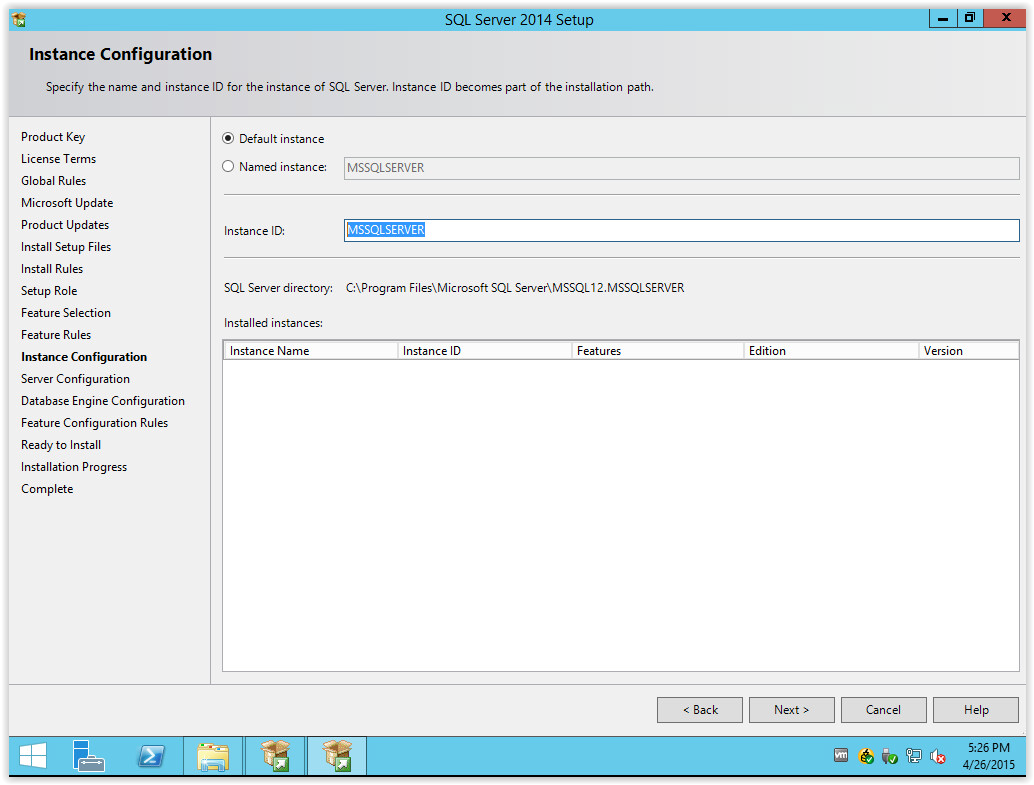Open the Windows Start button
This screenshot has height=785, width=1034.
33,755
